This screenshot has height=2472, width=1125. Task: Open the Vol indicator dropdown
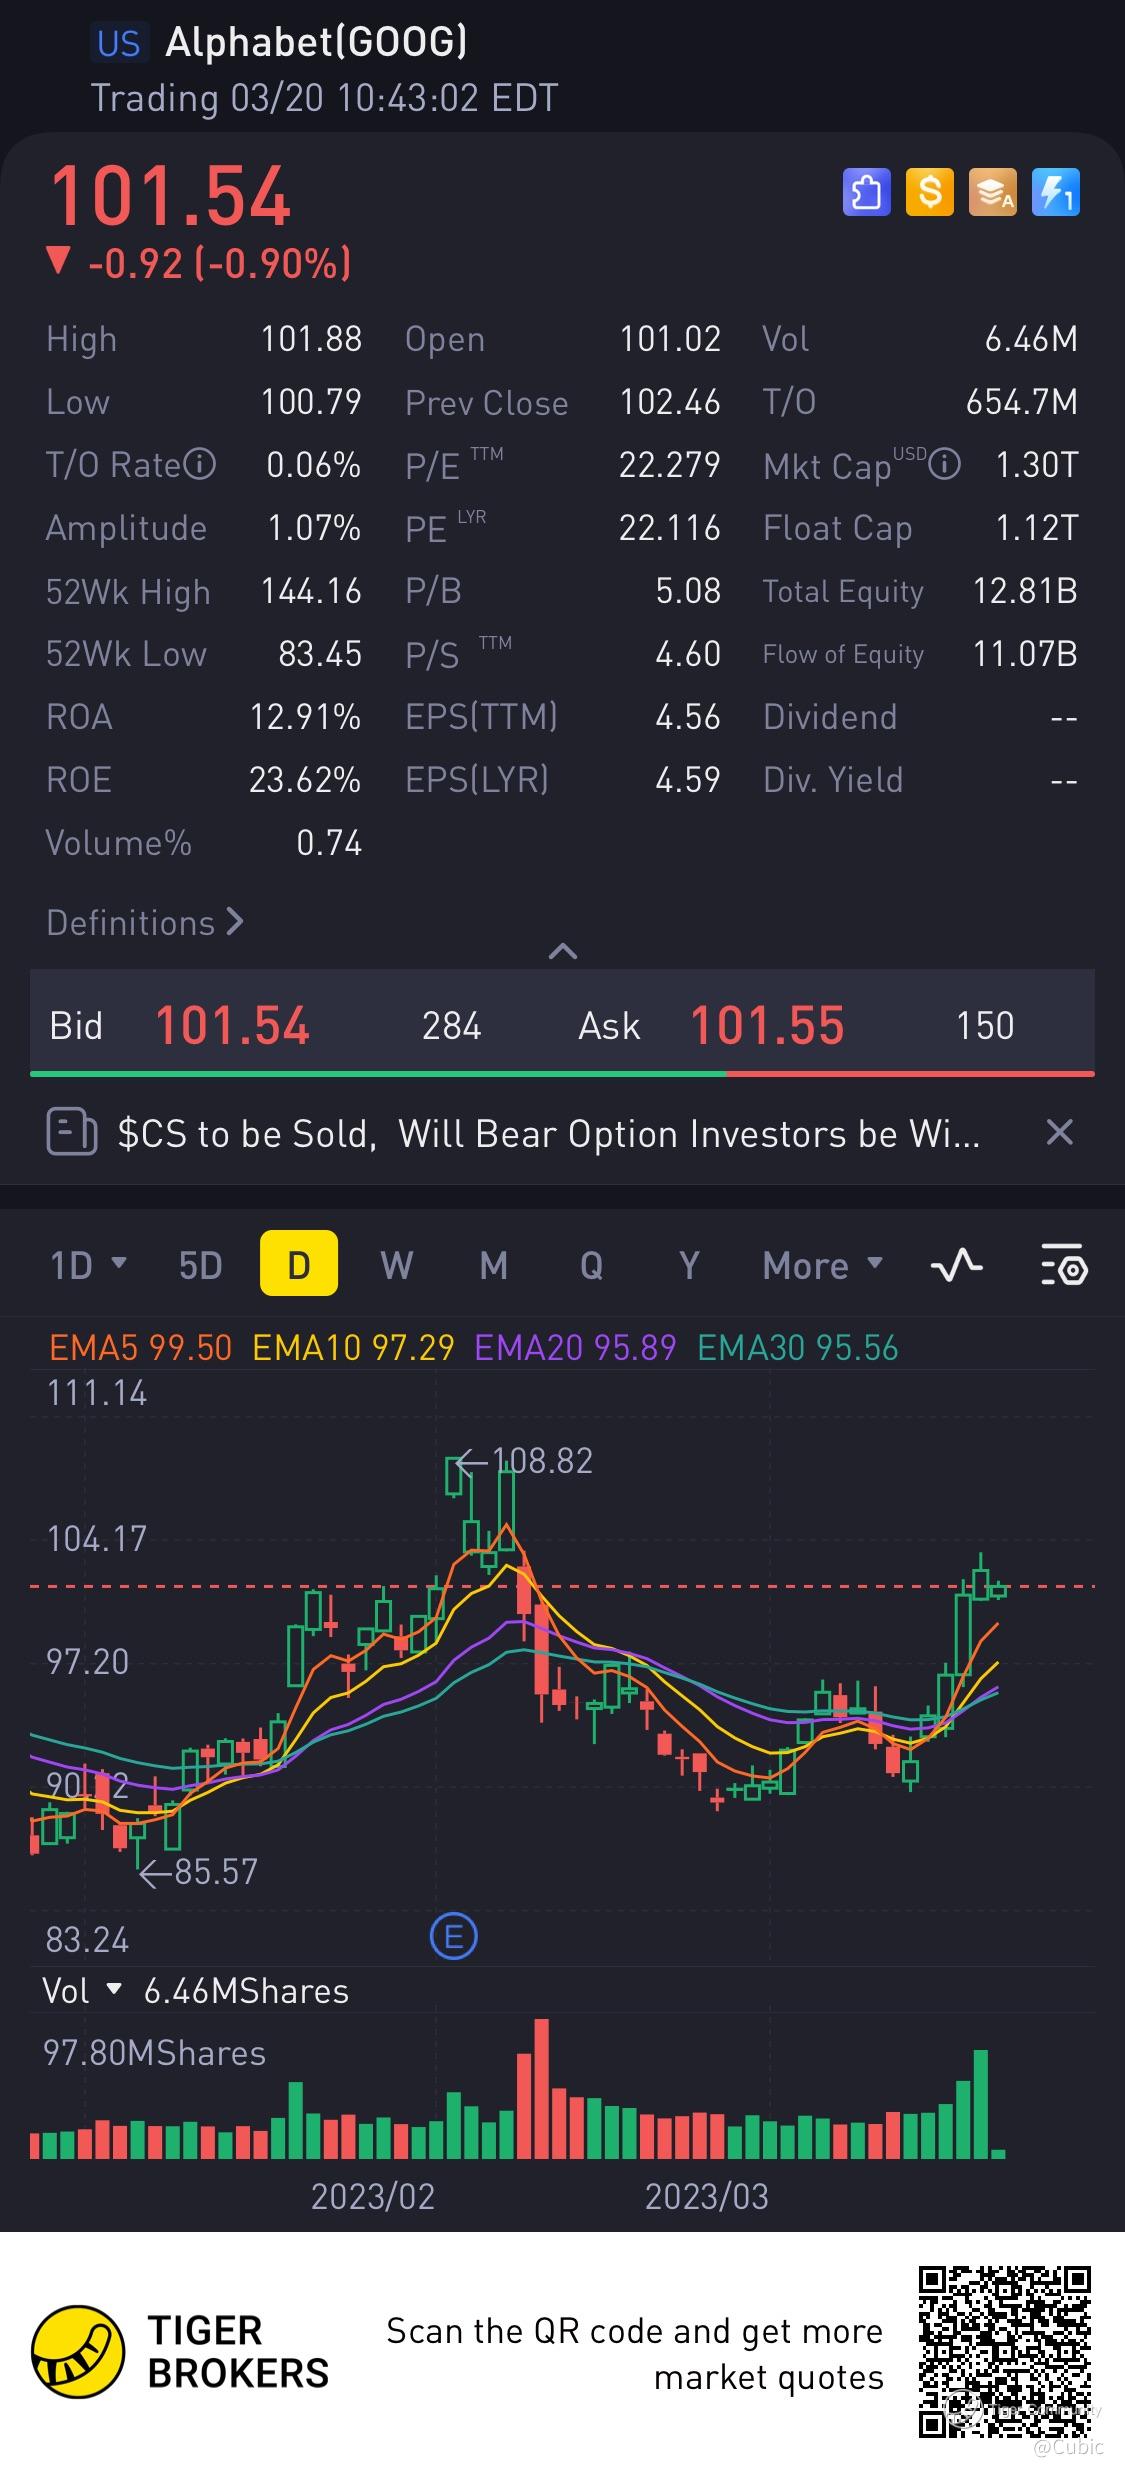pyautogui.click(x=82, y=1991)
